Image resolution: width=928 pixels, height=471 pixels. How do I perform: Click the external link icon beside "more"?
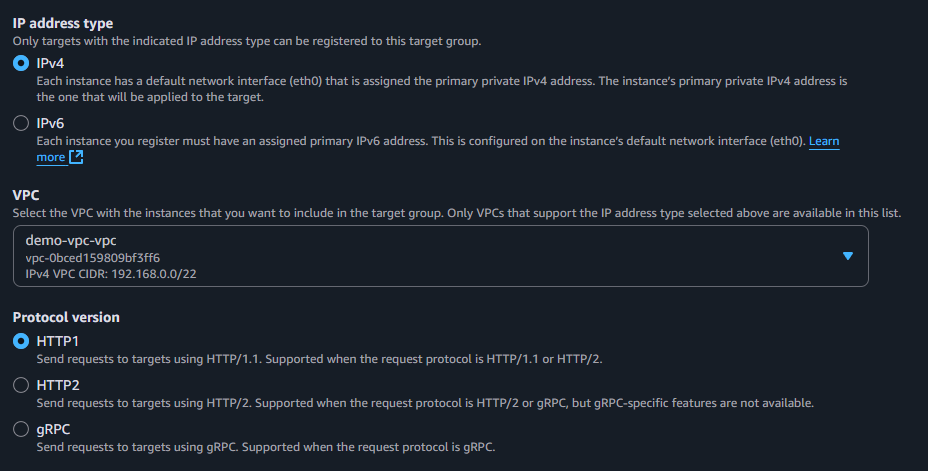coord(76,157)
